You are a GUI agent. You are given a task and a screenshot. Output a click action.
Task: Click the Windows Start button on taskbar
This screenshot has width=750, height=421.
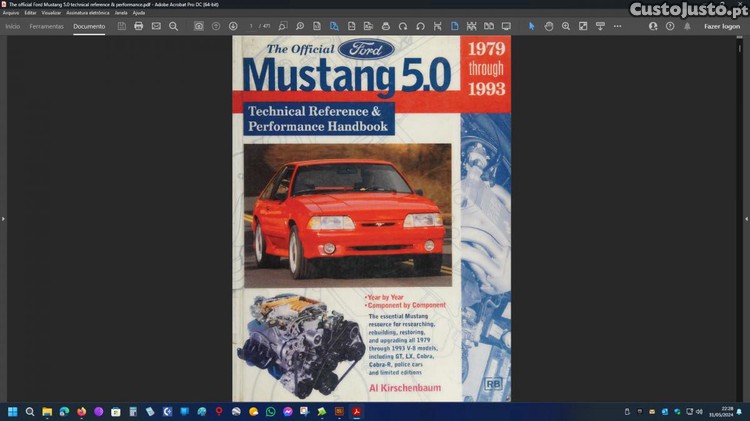point(13,411)
